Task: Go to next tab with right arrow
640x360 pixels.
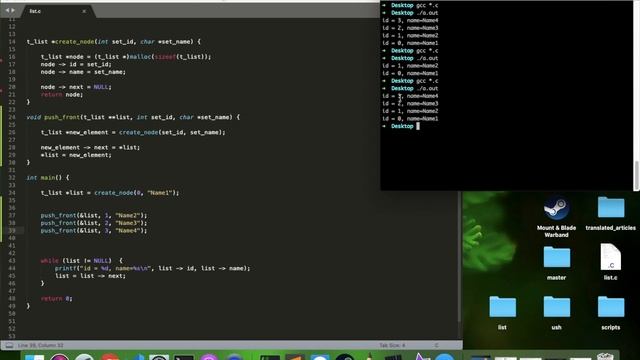Action: (13, 10)
